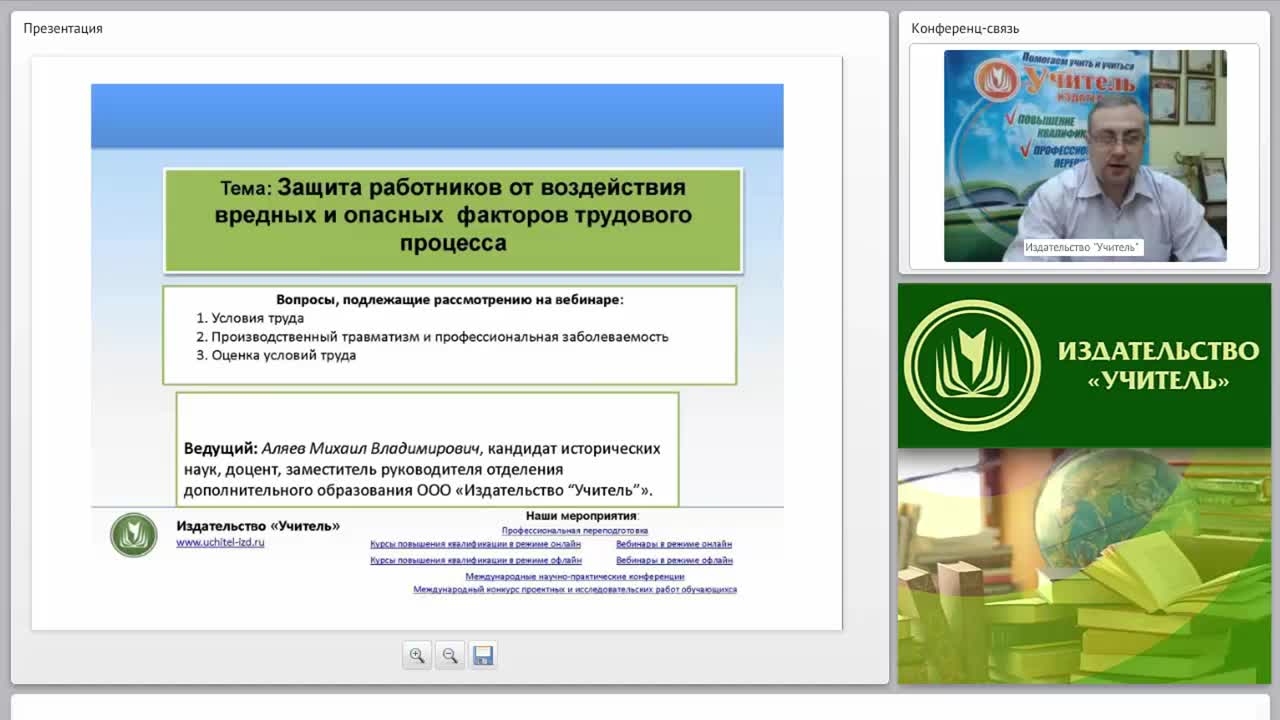1280x720 pixels.
Task: Click item 2. Производственный травматизм и профессиональная заболеваемость
Action: pyautogui.click(x=432, y=337)
